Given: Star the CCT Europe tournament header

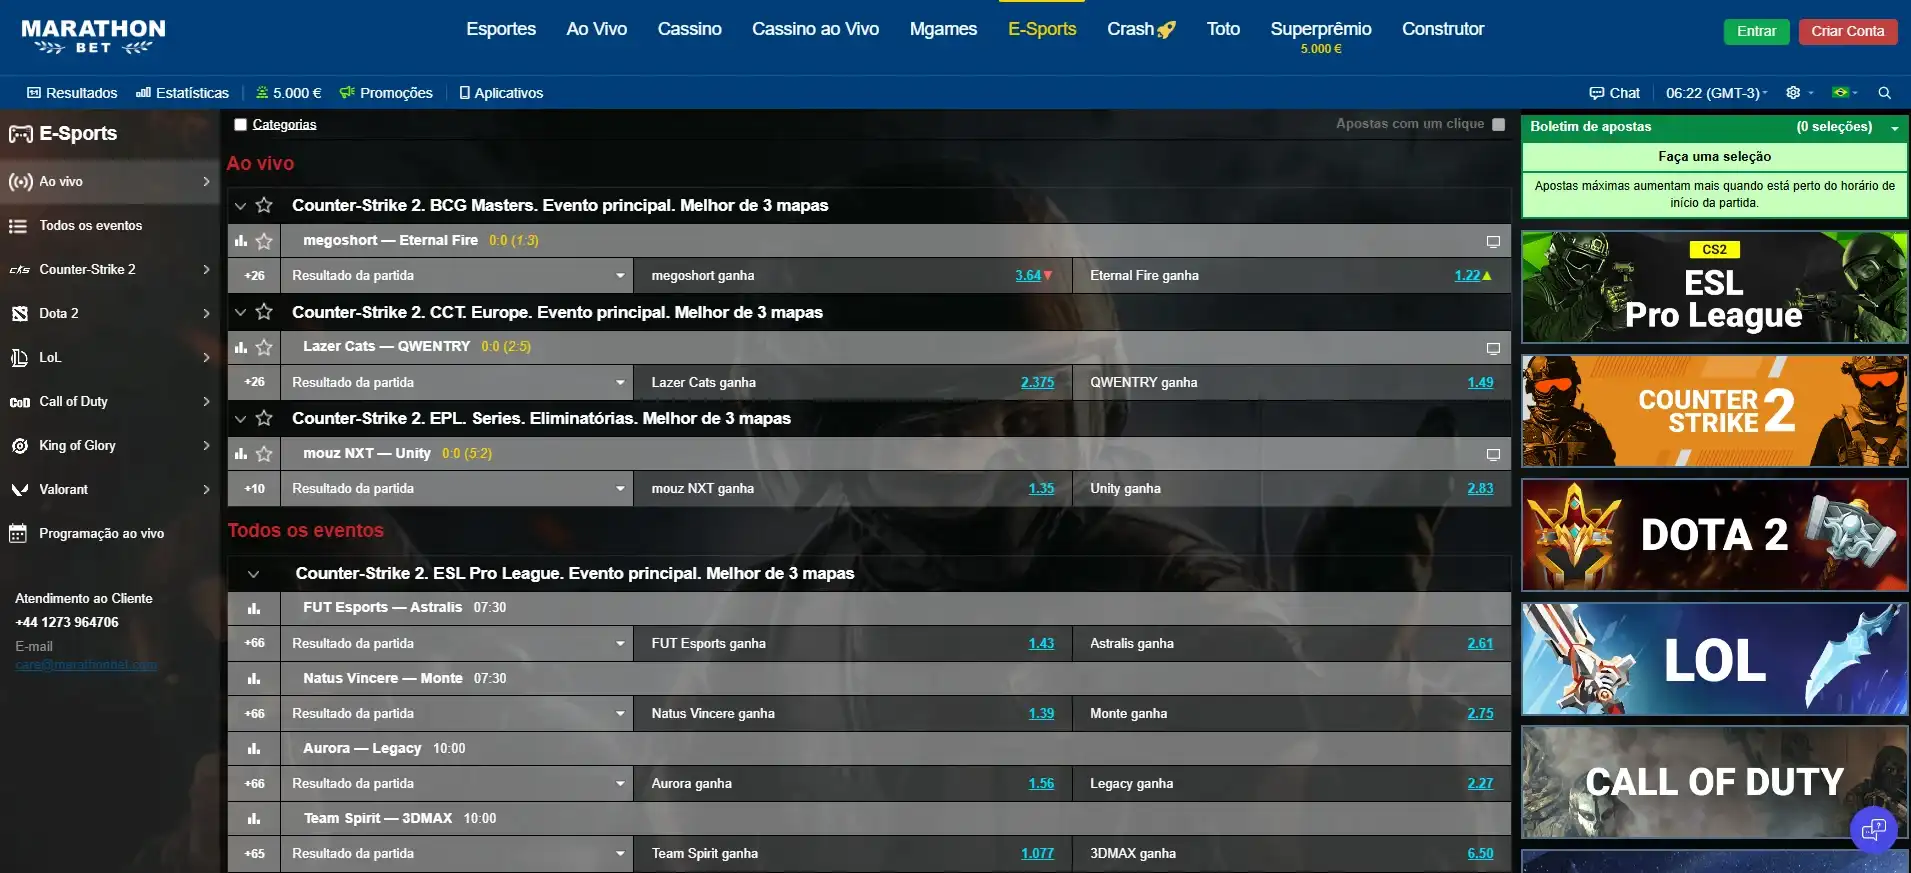Looking at the screenshot, I should (264, 312).
